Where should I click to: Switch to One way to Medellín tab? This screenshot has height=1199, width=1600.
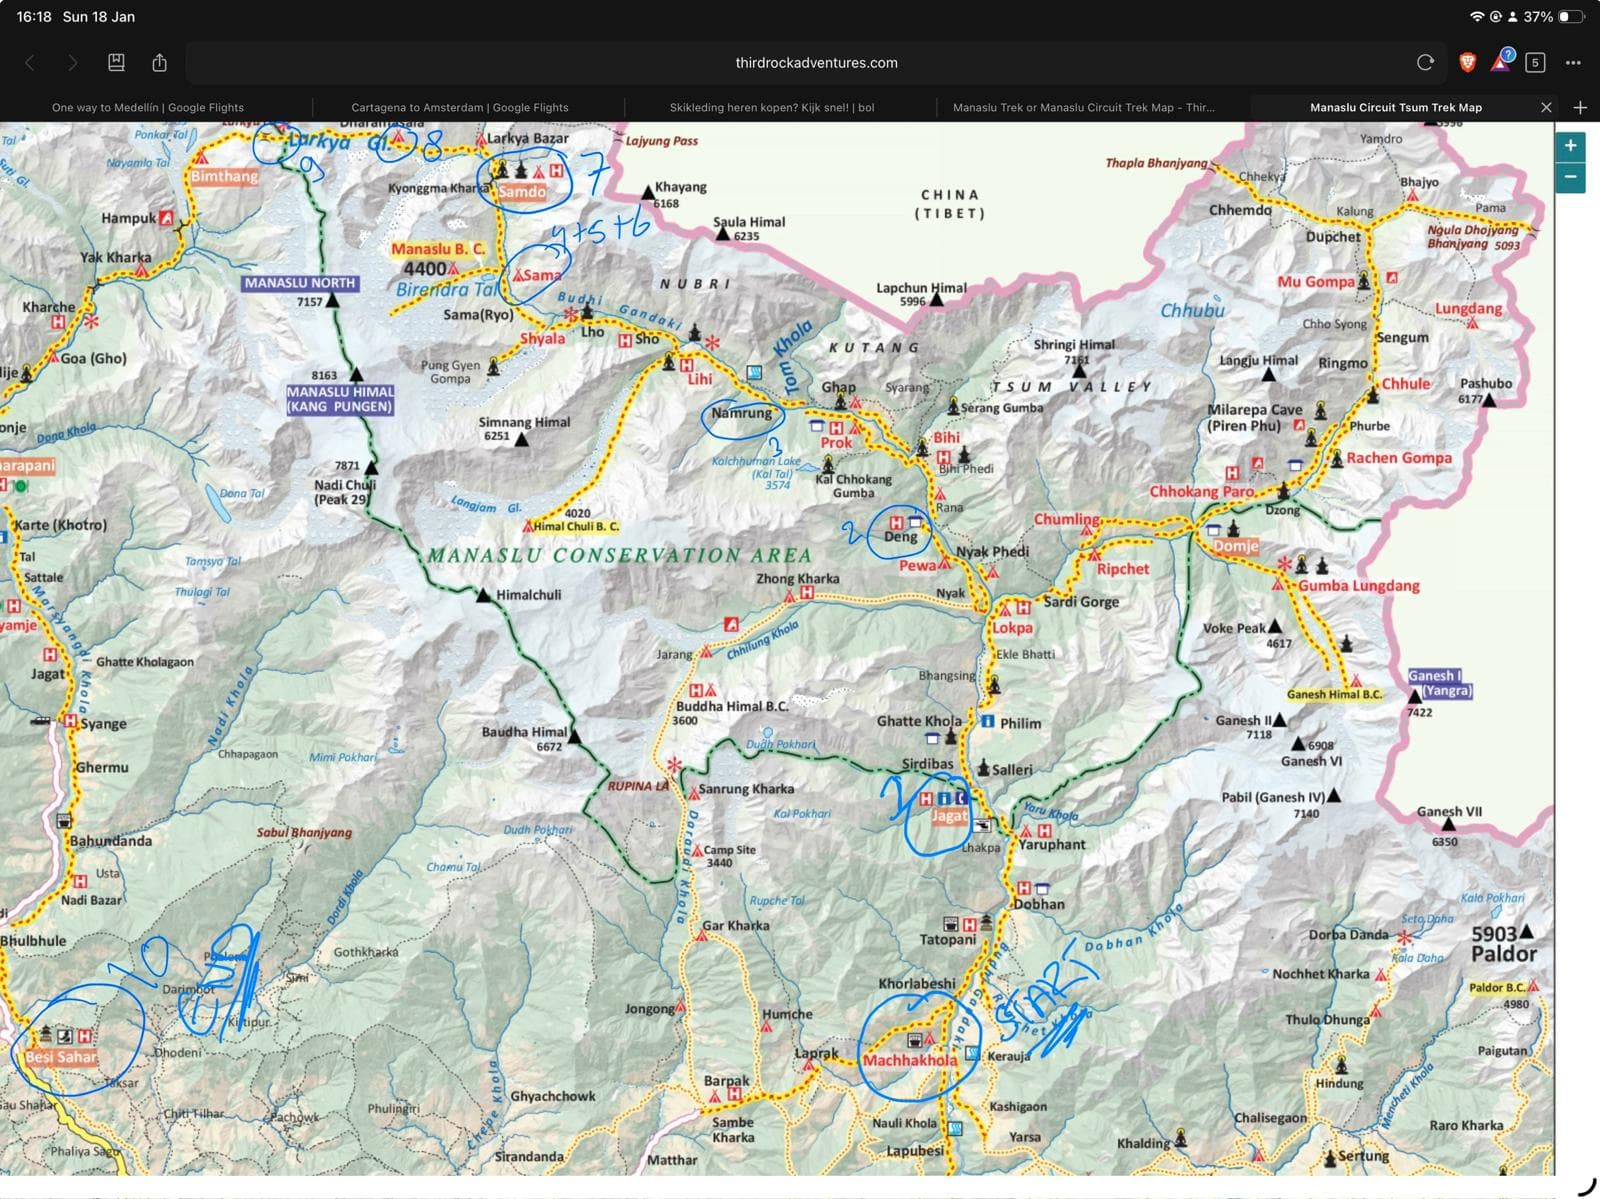(148, 107)
